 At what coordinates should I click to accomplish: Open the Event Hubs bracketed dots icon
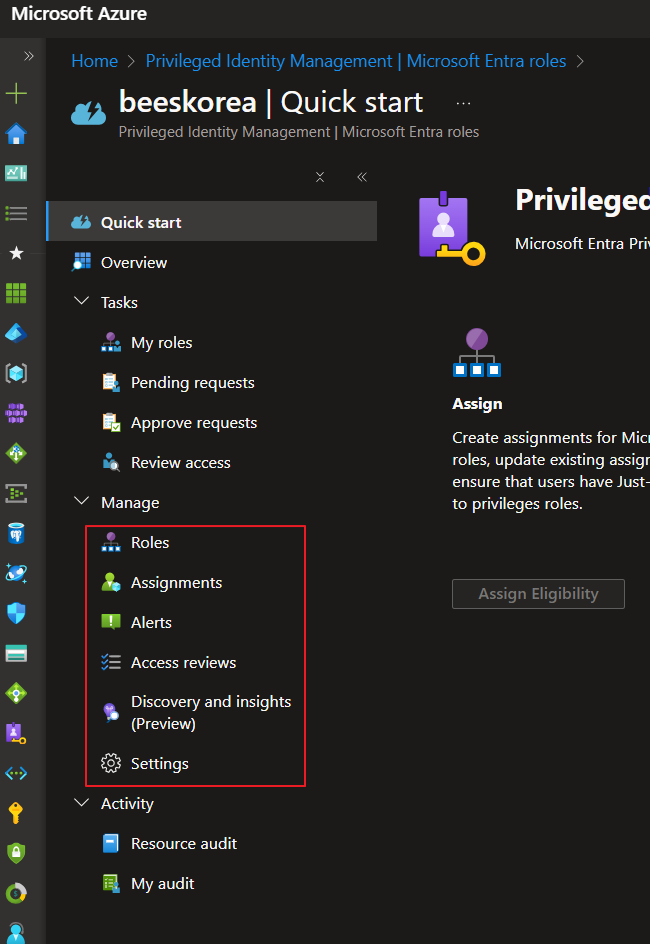click(16, 493)
